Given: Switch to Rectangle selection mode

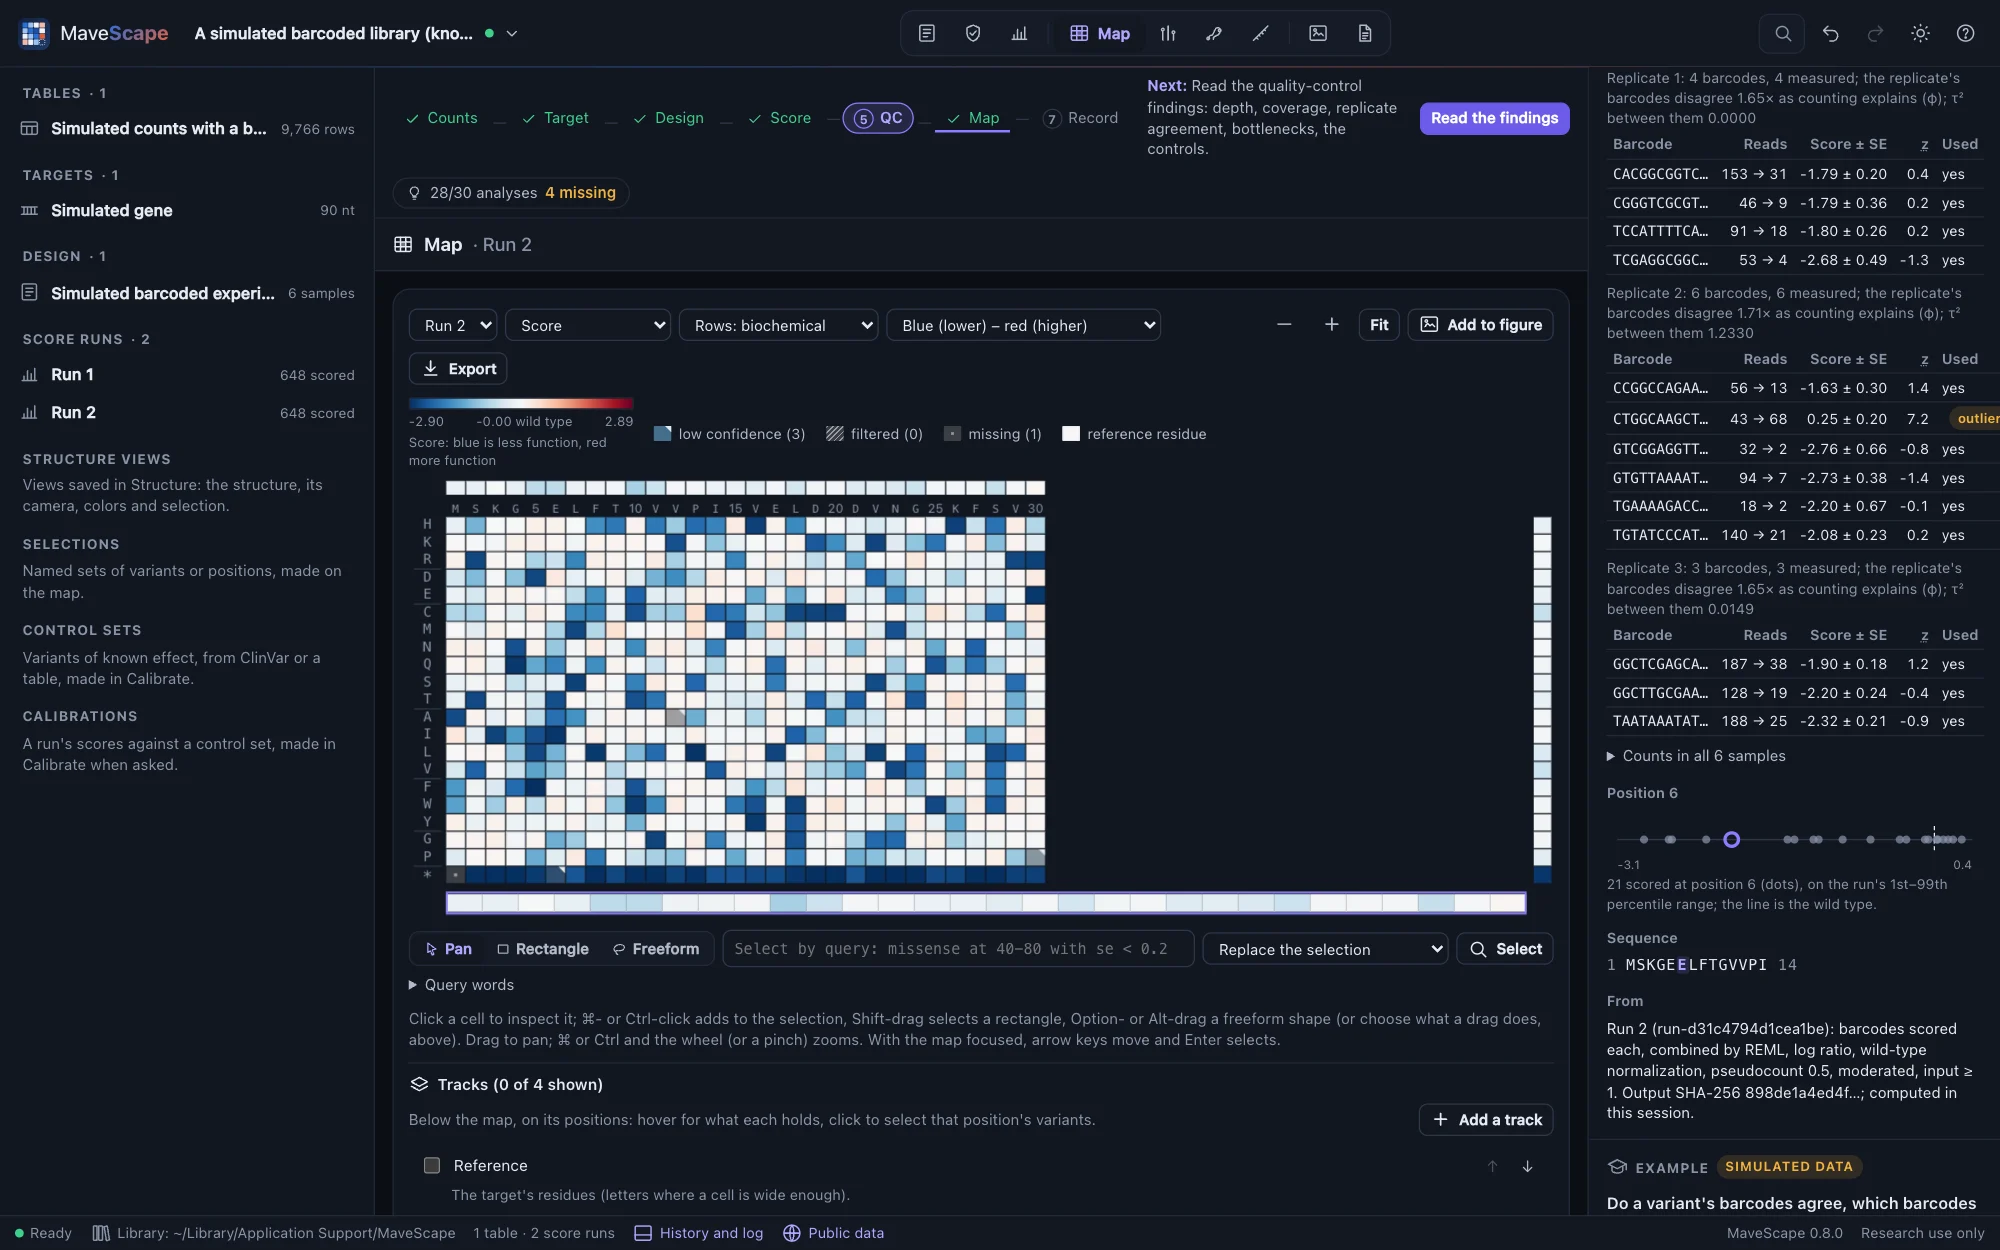Looking at the screenshot, I should pos(543,949).
